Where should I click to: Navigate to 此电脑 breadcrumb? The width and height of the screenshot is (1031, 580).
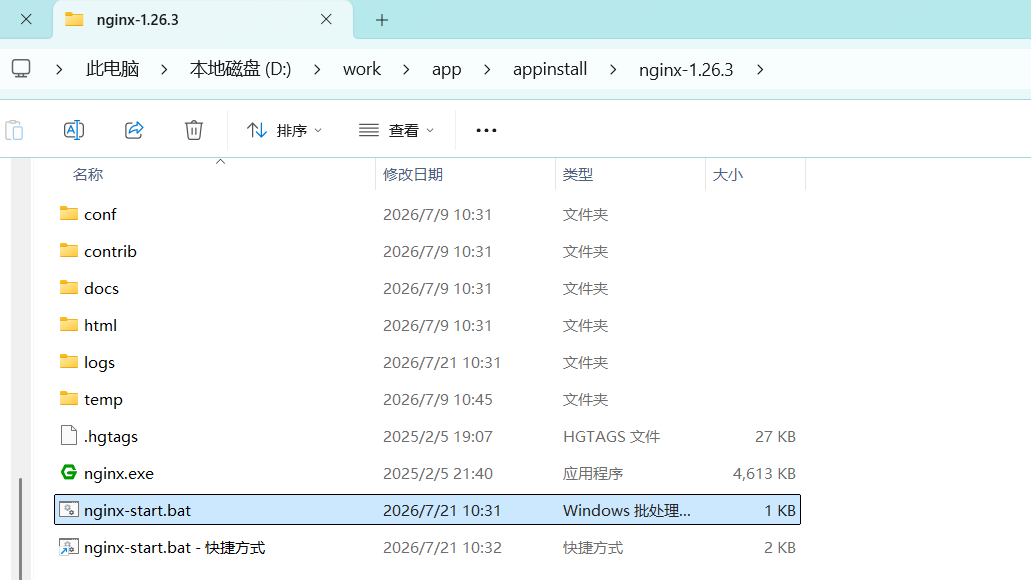[112, 69]
